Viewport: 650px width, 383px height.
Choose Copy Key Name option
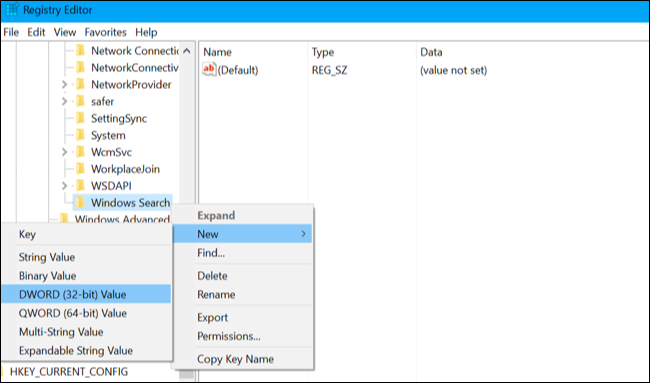(x=235, y=359)
